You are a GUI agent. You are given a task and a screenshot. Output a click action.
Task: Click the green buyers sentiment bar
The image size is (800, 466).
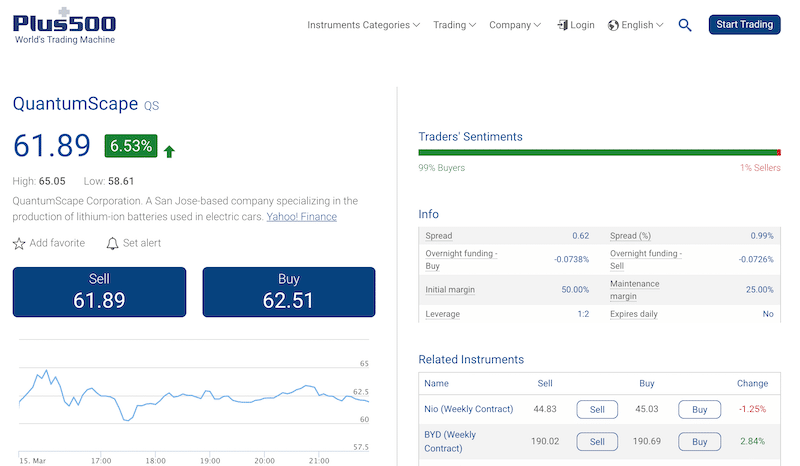pos(597,152)
